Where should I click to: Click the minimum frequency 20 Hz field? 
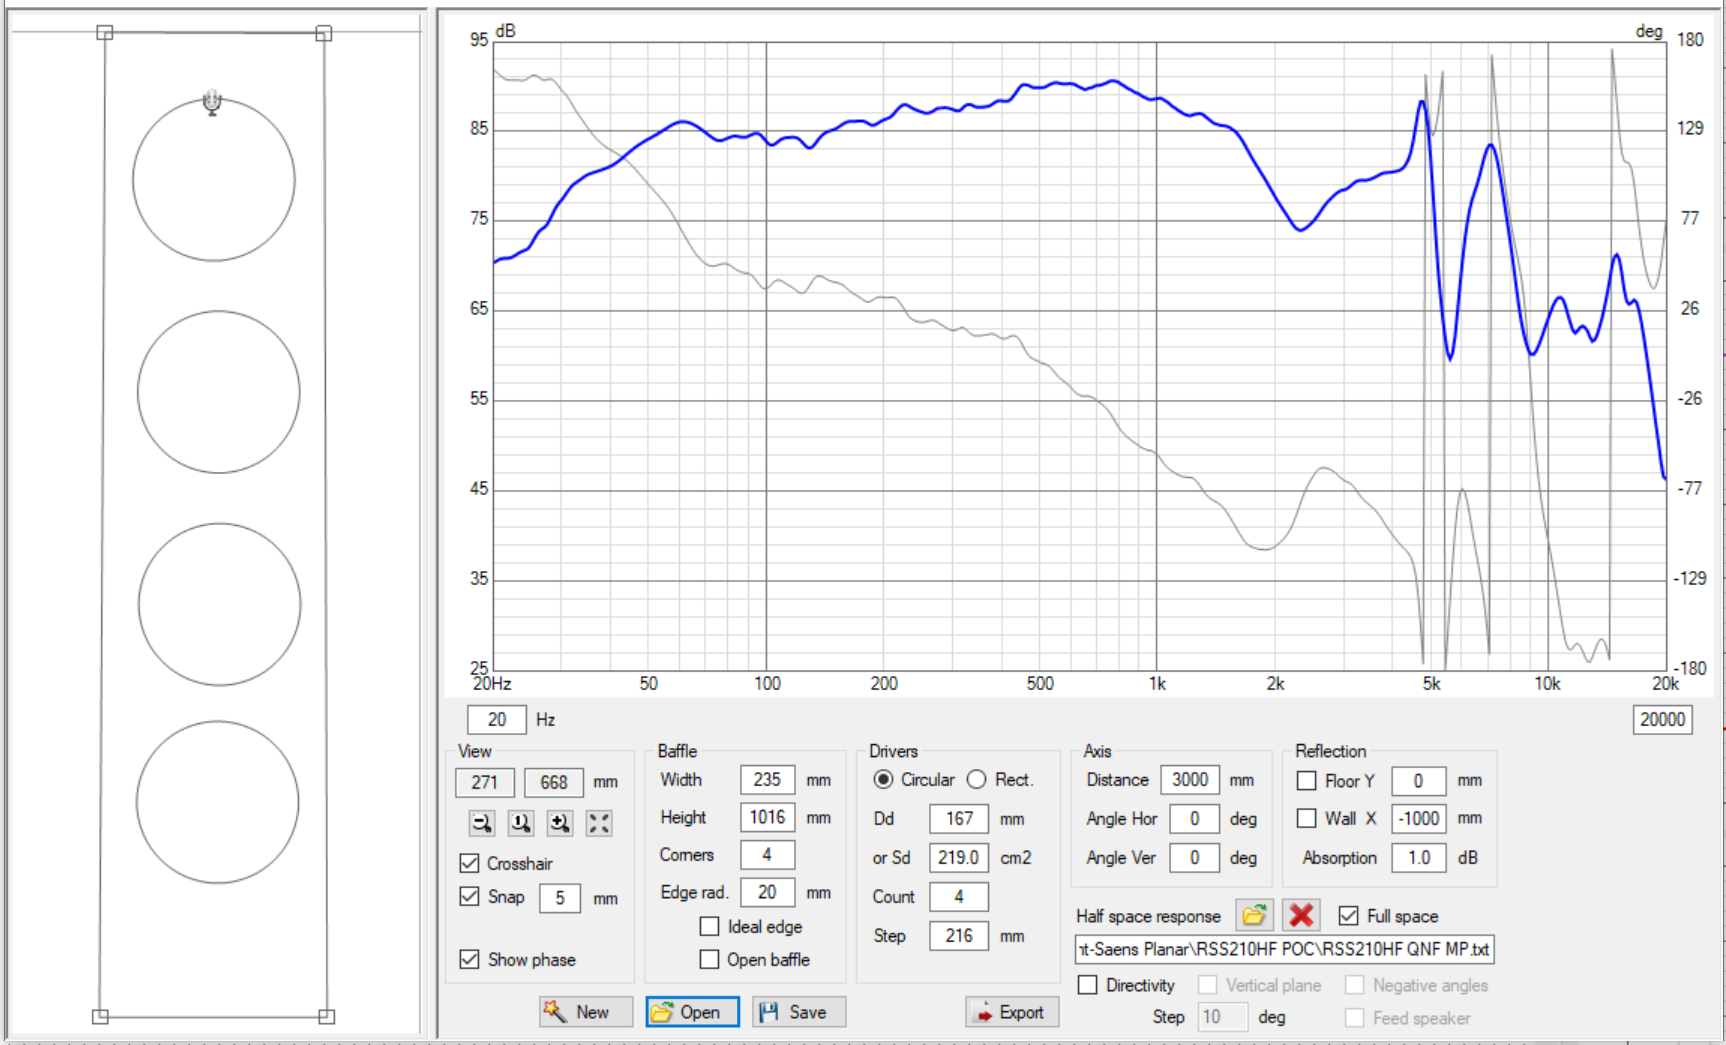click(x=497, y=720)
